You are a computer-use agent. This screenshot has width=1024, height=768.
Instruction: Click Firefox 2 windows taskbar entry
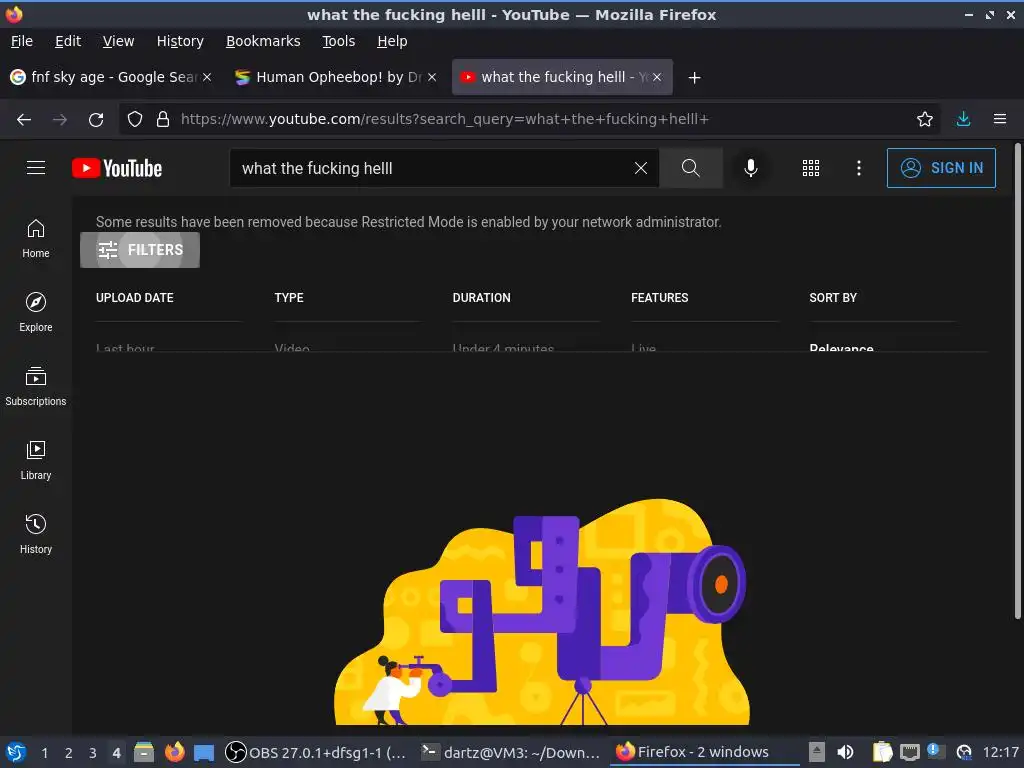[704, 752]
